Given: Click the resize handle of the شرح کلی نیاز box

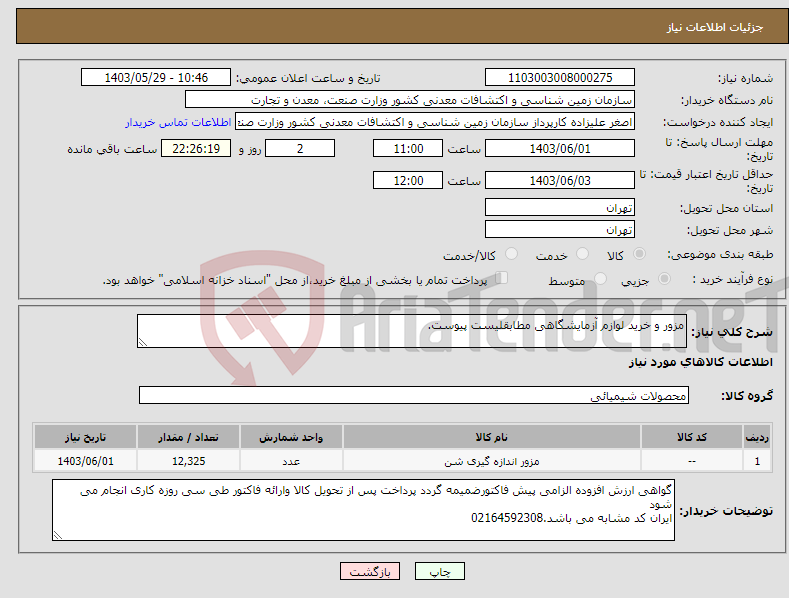Looking at the screenshot, I should [143, 342].
